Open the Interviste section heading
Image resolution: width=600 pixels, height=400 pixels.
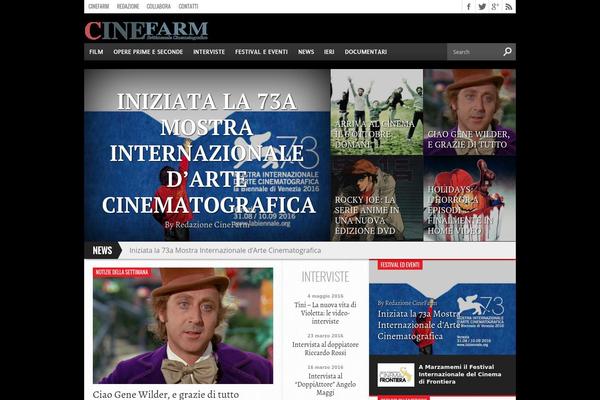[x=325, y=277]
